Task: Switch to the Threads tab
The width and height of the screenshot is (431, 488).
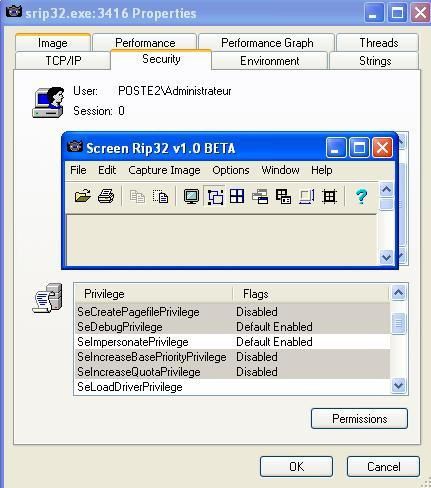Action: tap(378, 43)
